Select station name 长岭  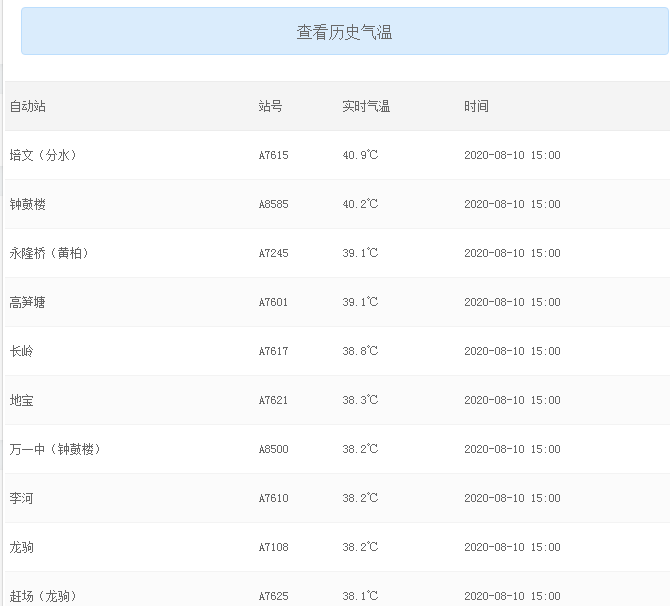tap(22, 351)
